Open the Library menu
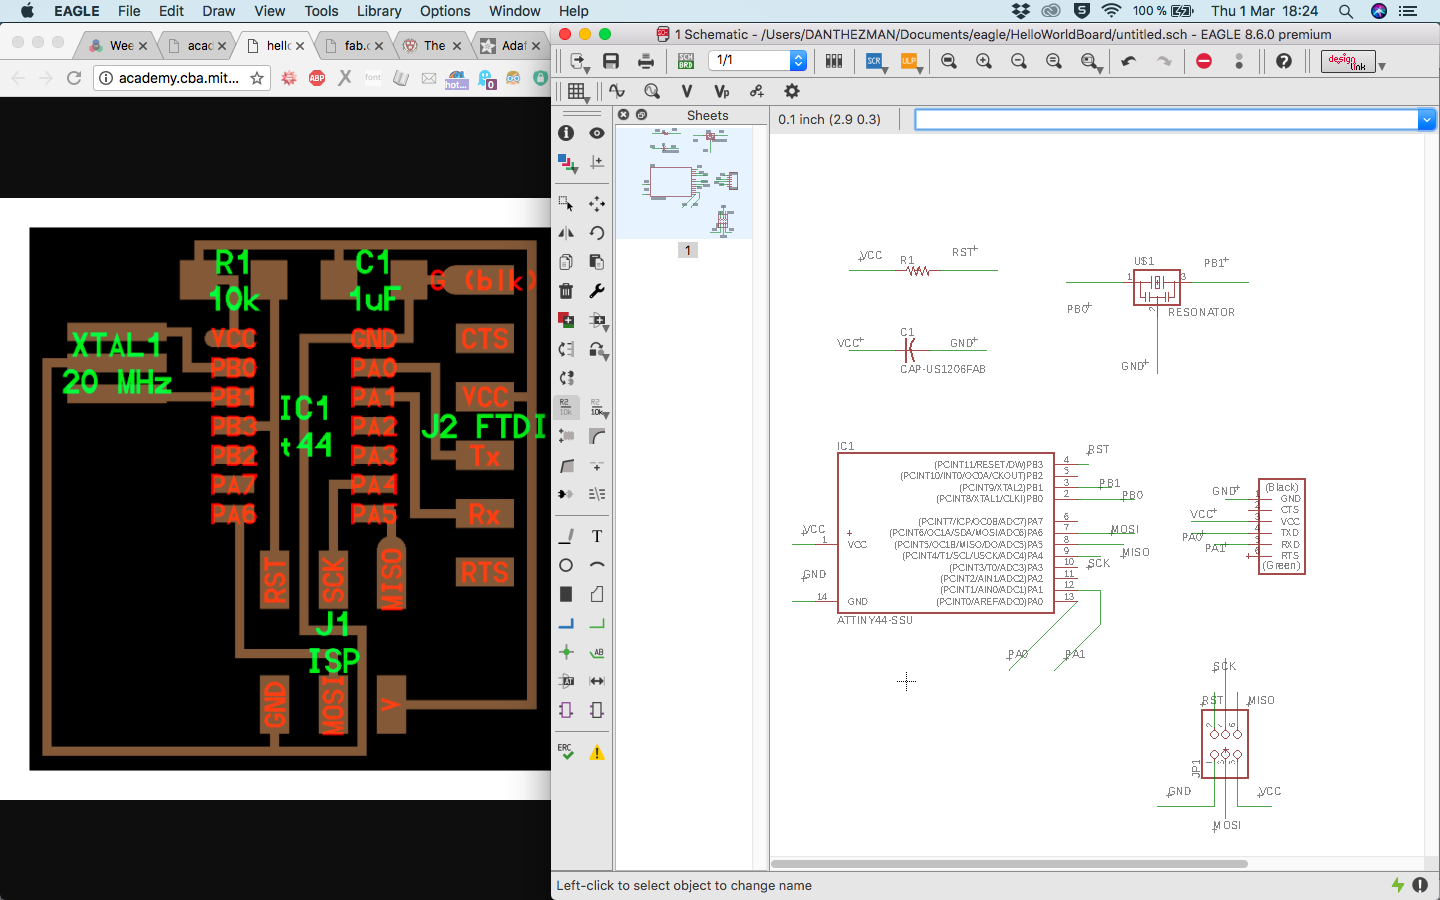The image size is (1440, 900). coord(379,11)
